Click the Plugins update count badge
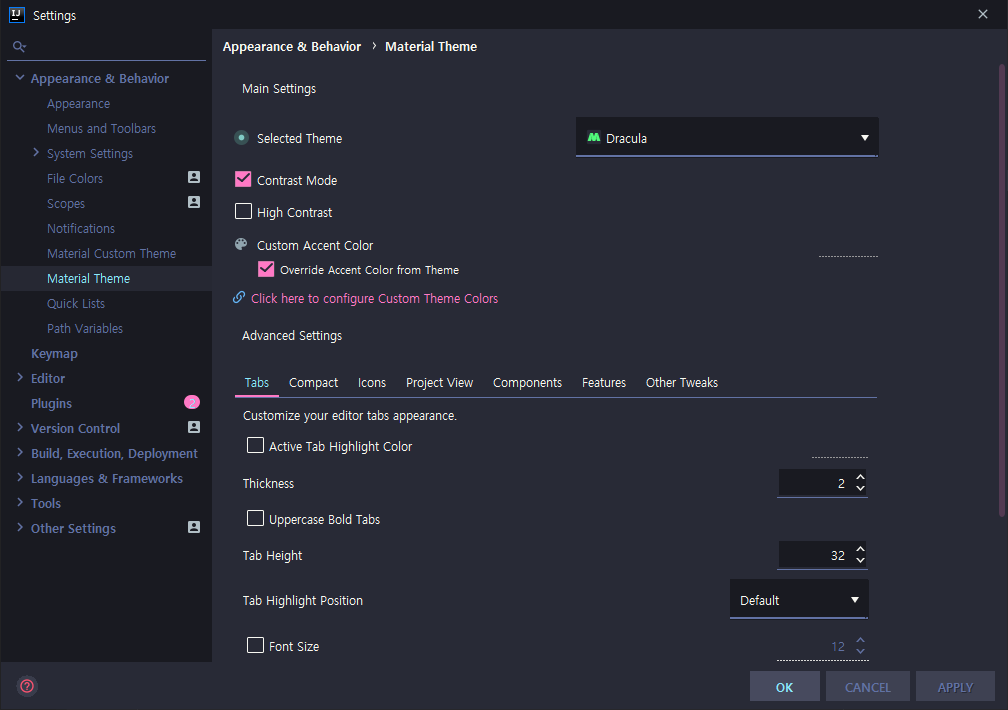The image size is (1008, 710). click(192, 403)
